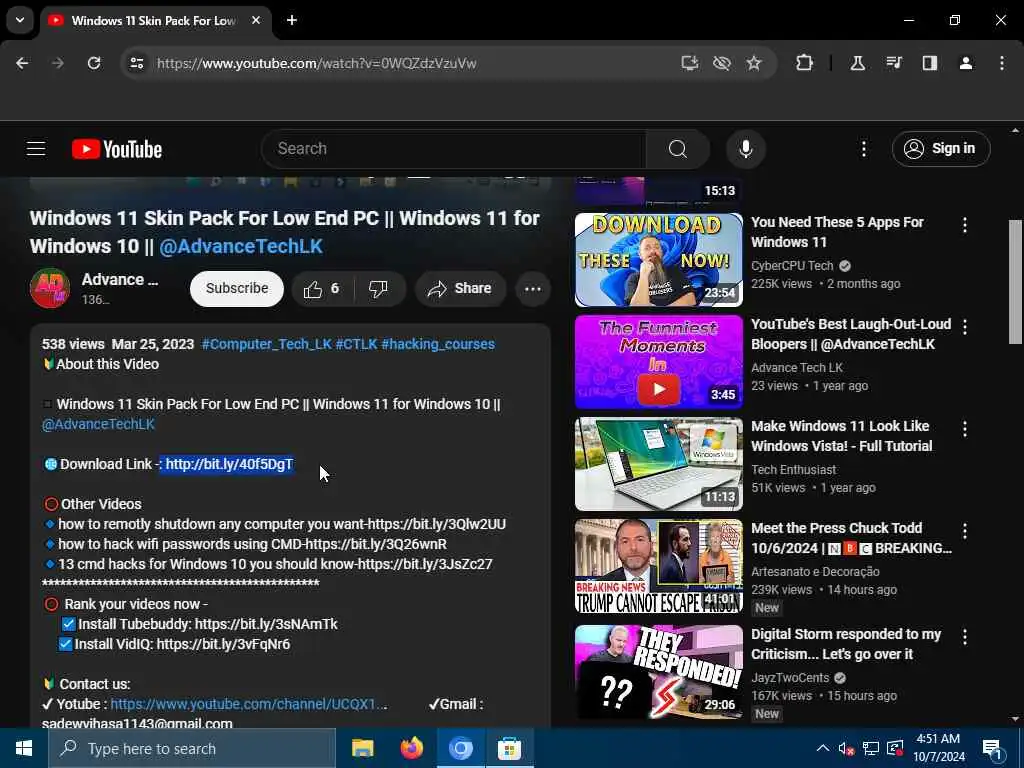This screenshot has height=768, width=1024.
Task: Click the crossed-eye tracking protection icon
Action: (722, 63)
